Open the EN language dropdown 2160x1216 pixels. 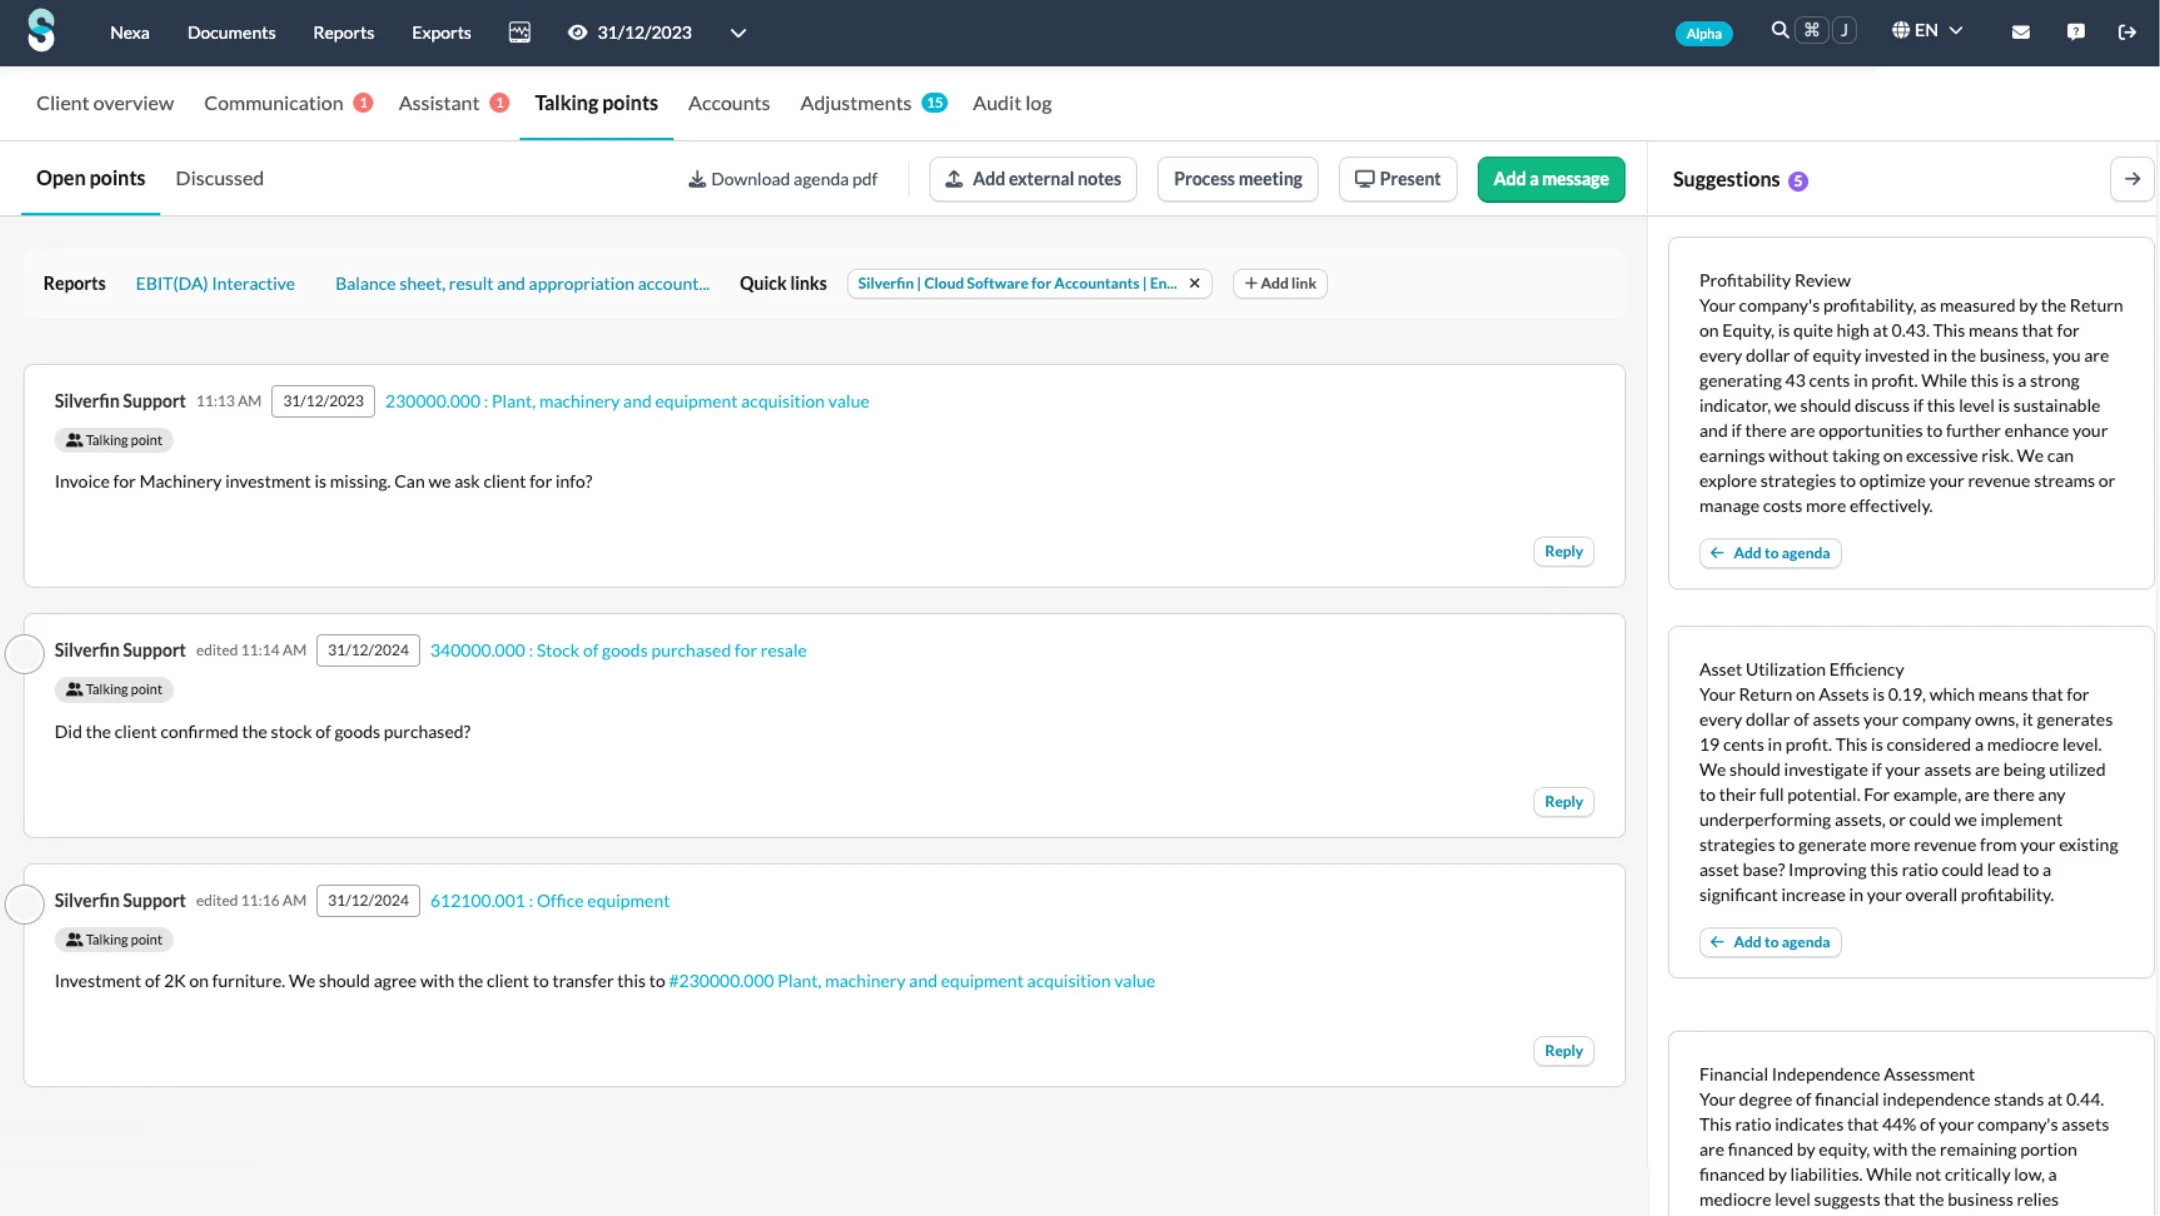pyautogui.click(x=1927, y=31)
